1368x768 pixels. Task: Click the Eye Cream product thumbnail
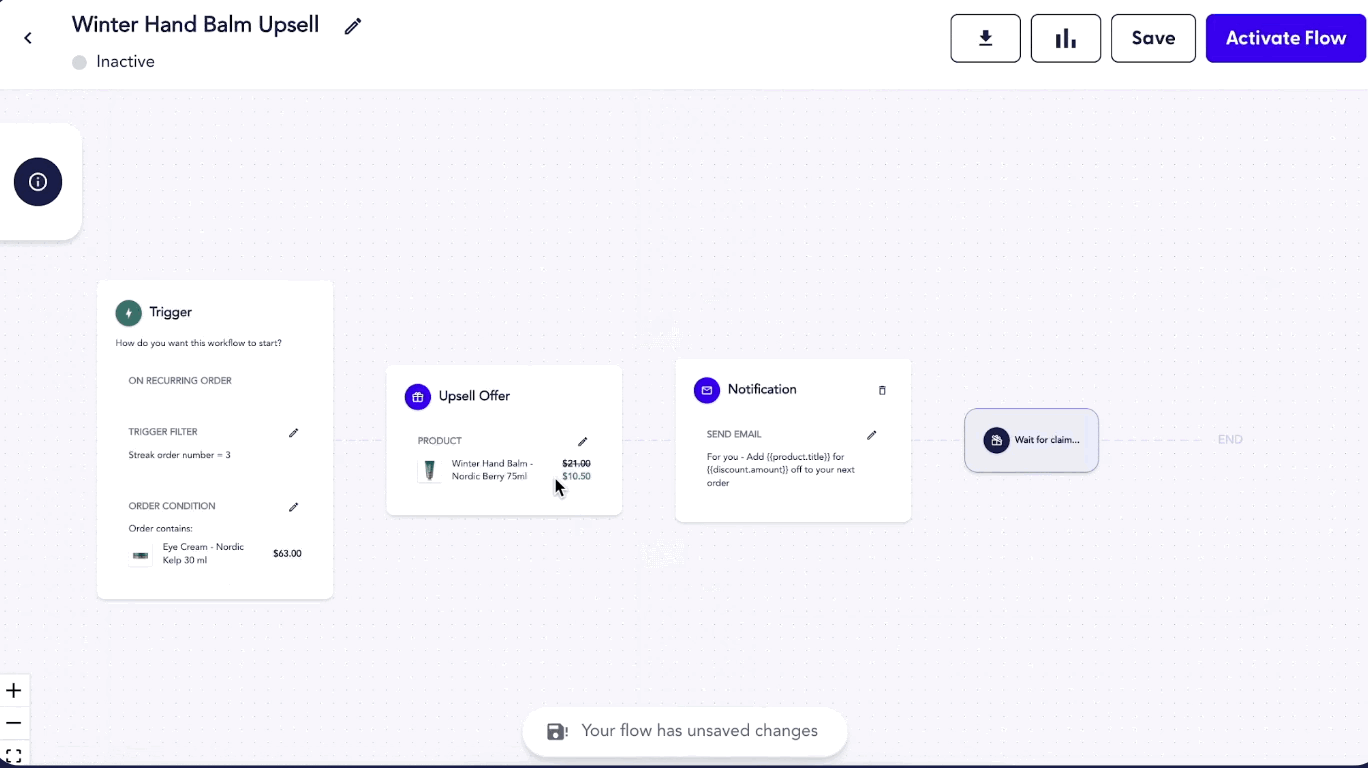[x=141, y=555]
